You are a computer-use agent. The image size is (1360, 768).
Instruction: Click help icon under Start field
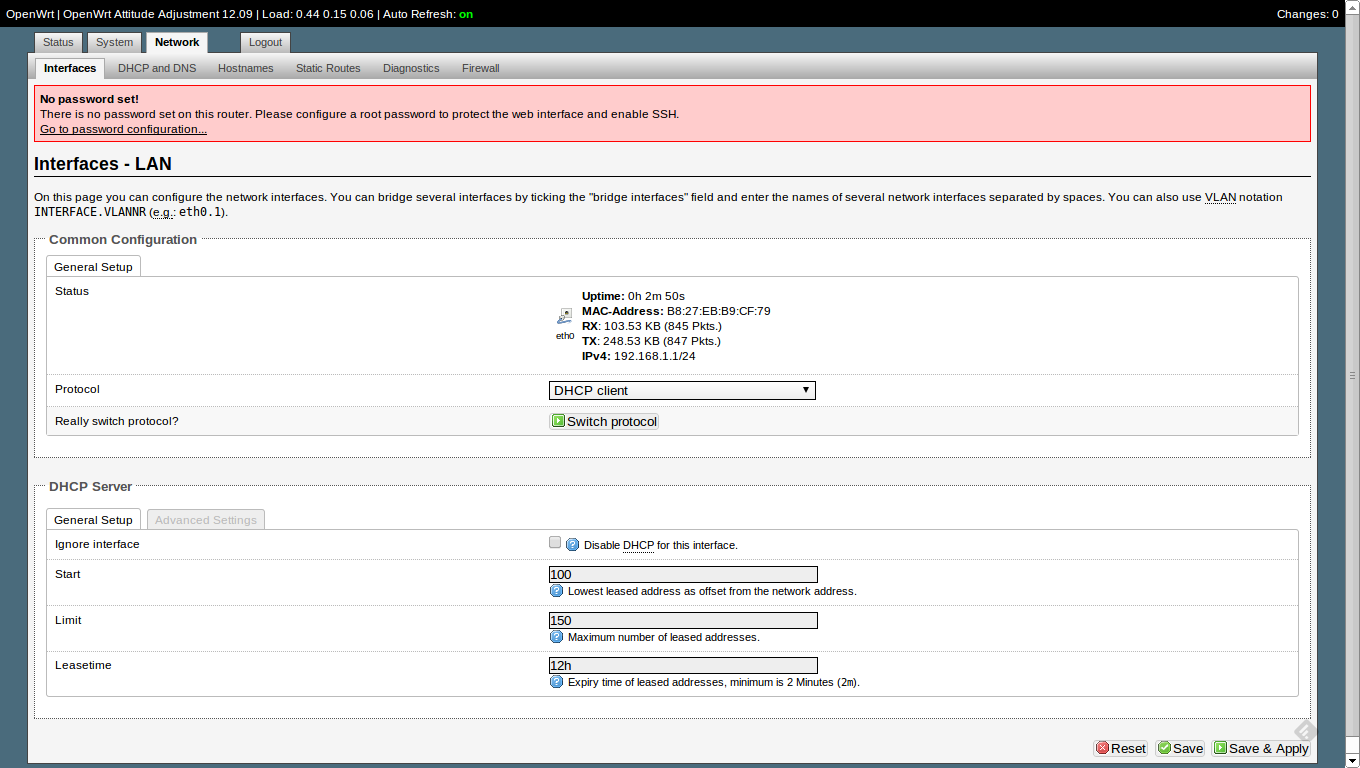click(557, 591)
